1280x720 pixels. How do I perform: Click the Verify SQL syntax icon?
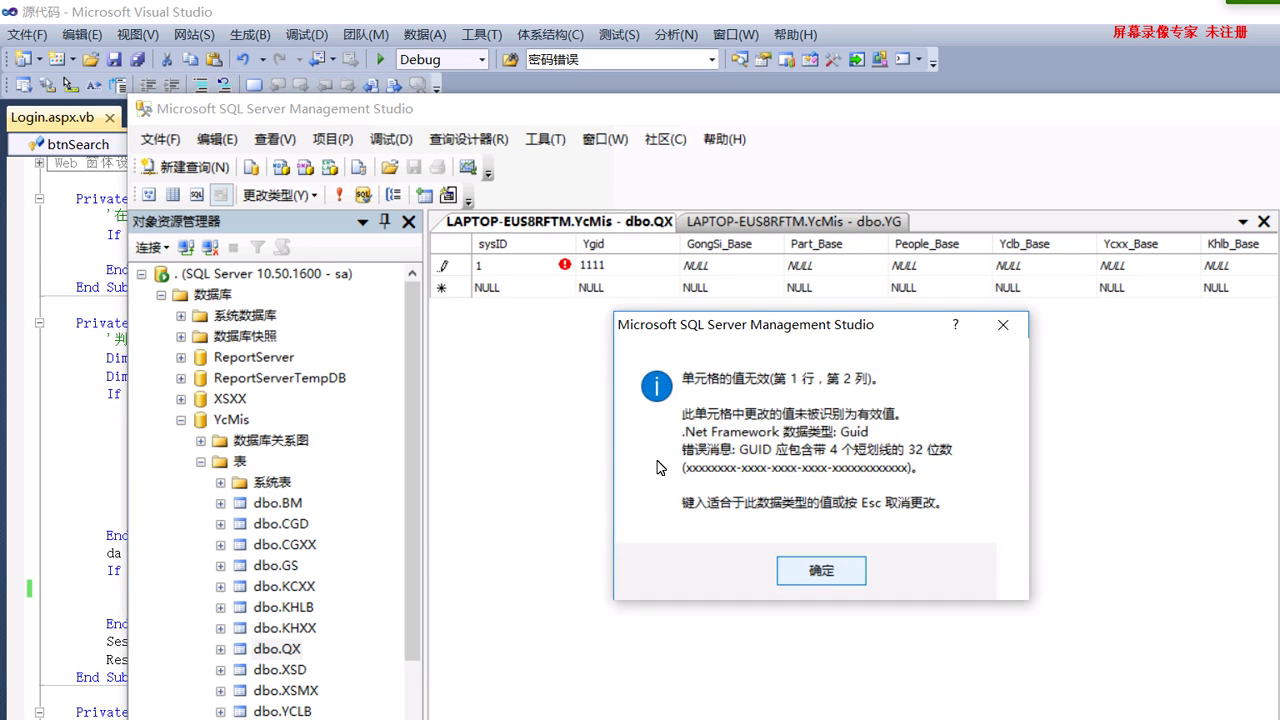tap(363, 195)
